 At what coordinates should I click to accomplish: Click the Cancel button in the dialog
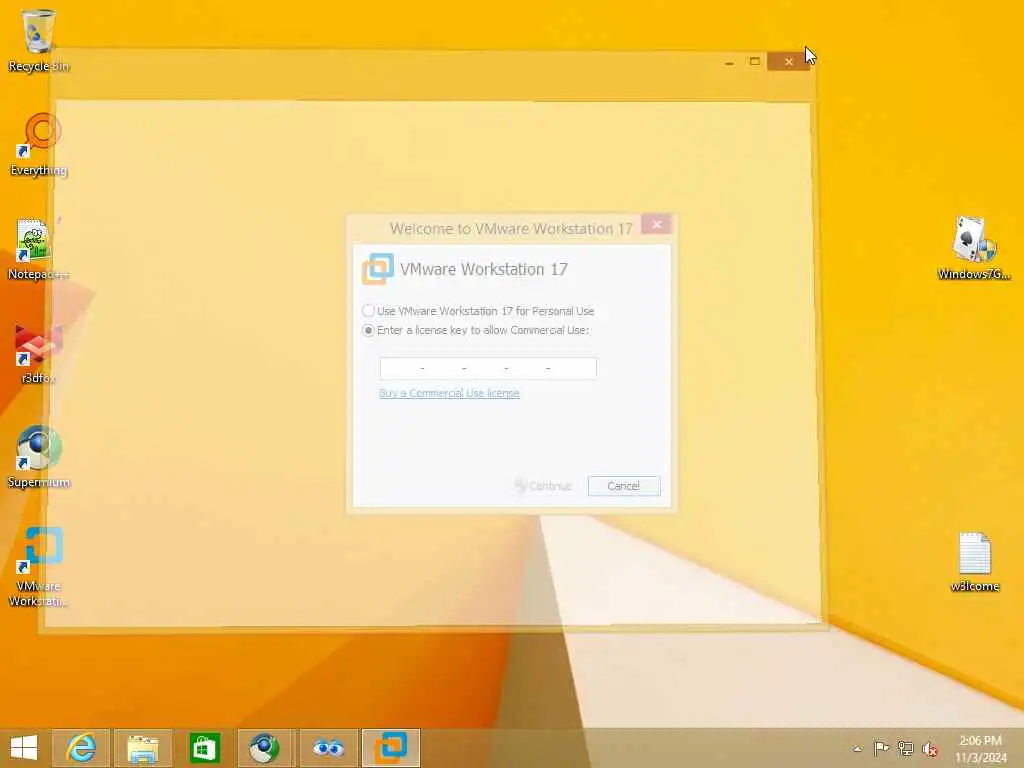pyautogui.click(x=624, y=486)
